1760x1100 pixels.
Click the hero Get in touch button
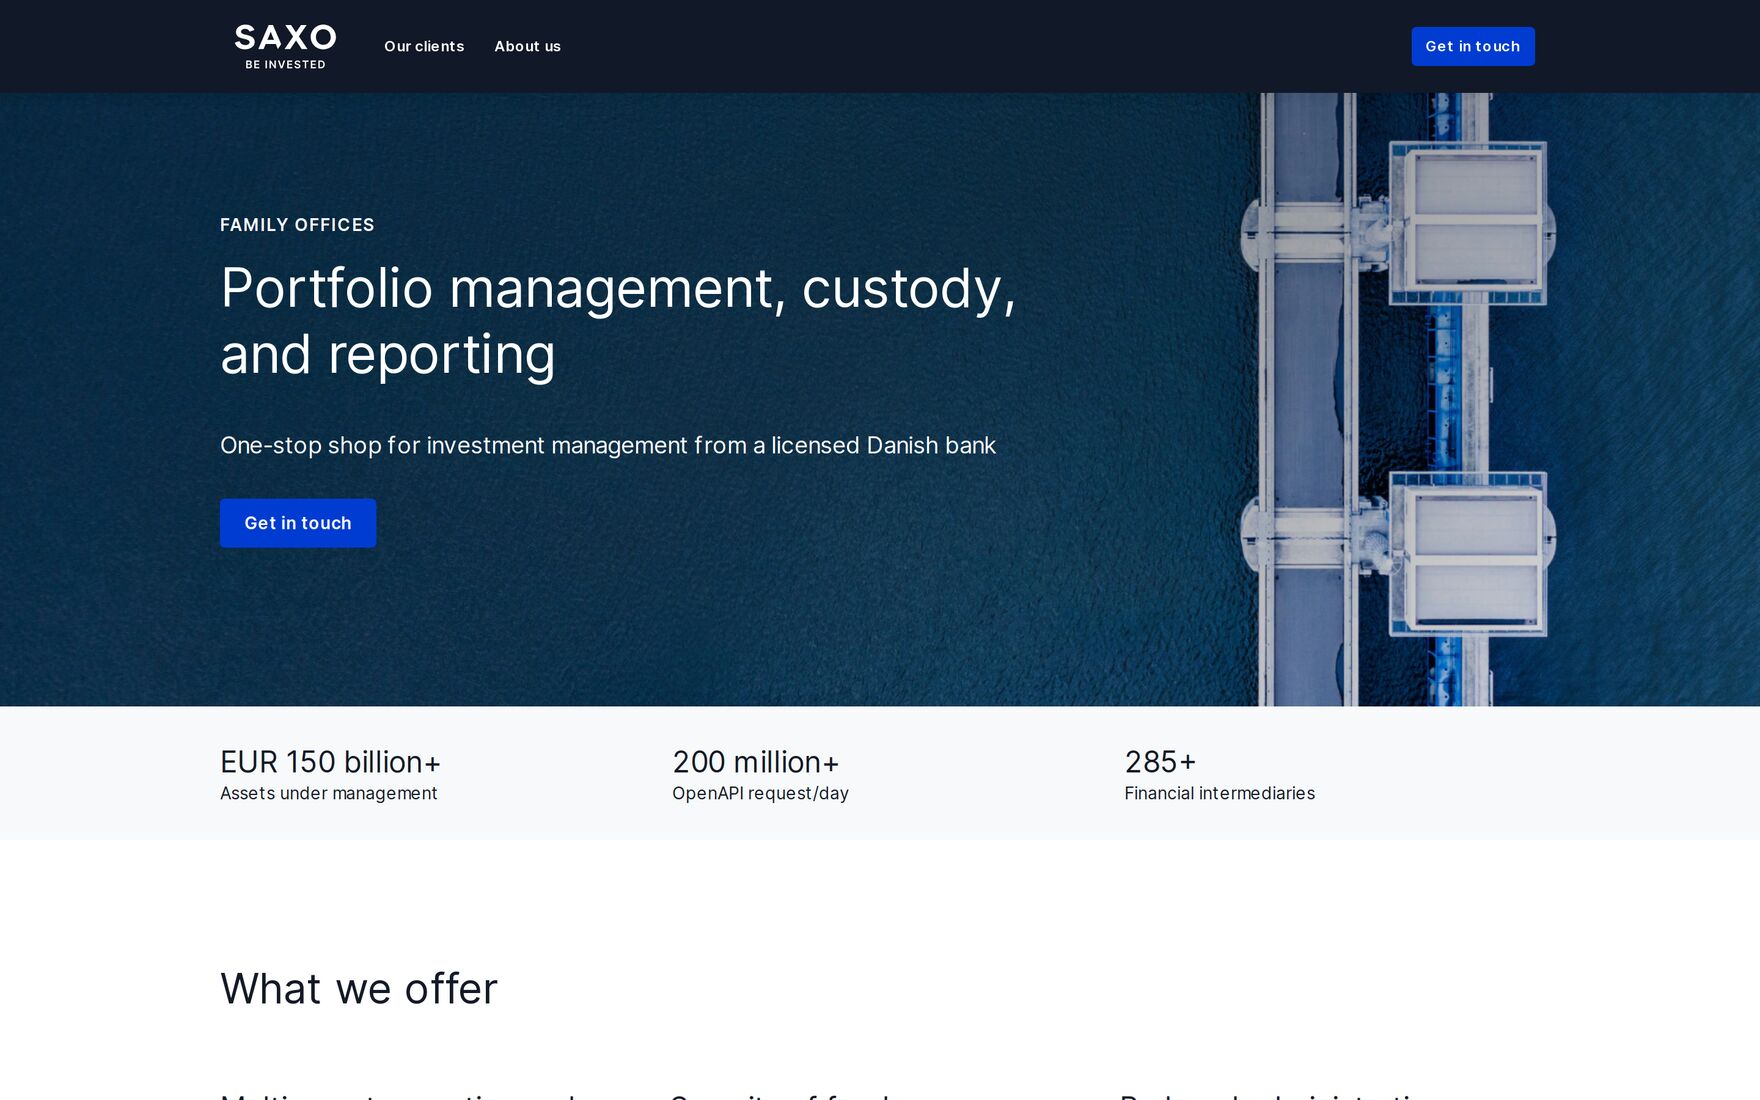pos(298,523)
